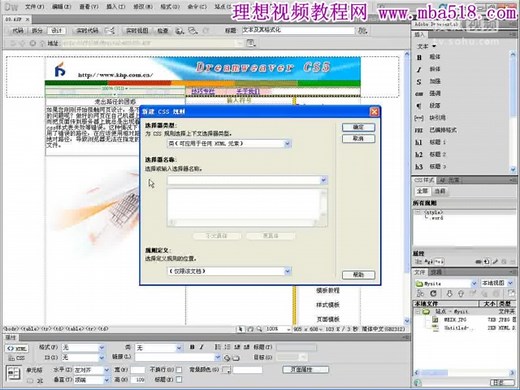Select the Emphasis em (强调) insert icon
This screenshot has height=390, width=520.
point(419,94)
